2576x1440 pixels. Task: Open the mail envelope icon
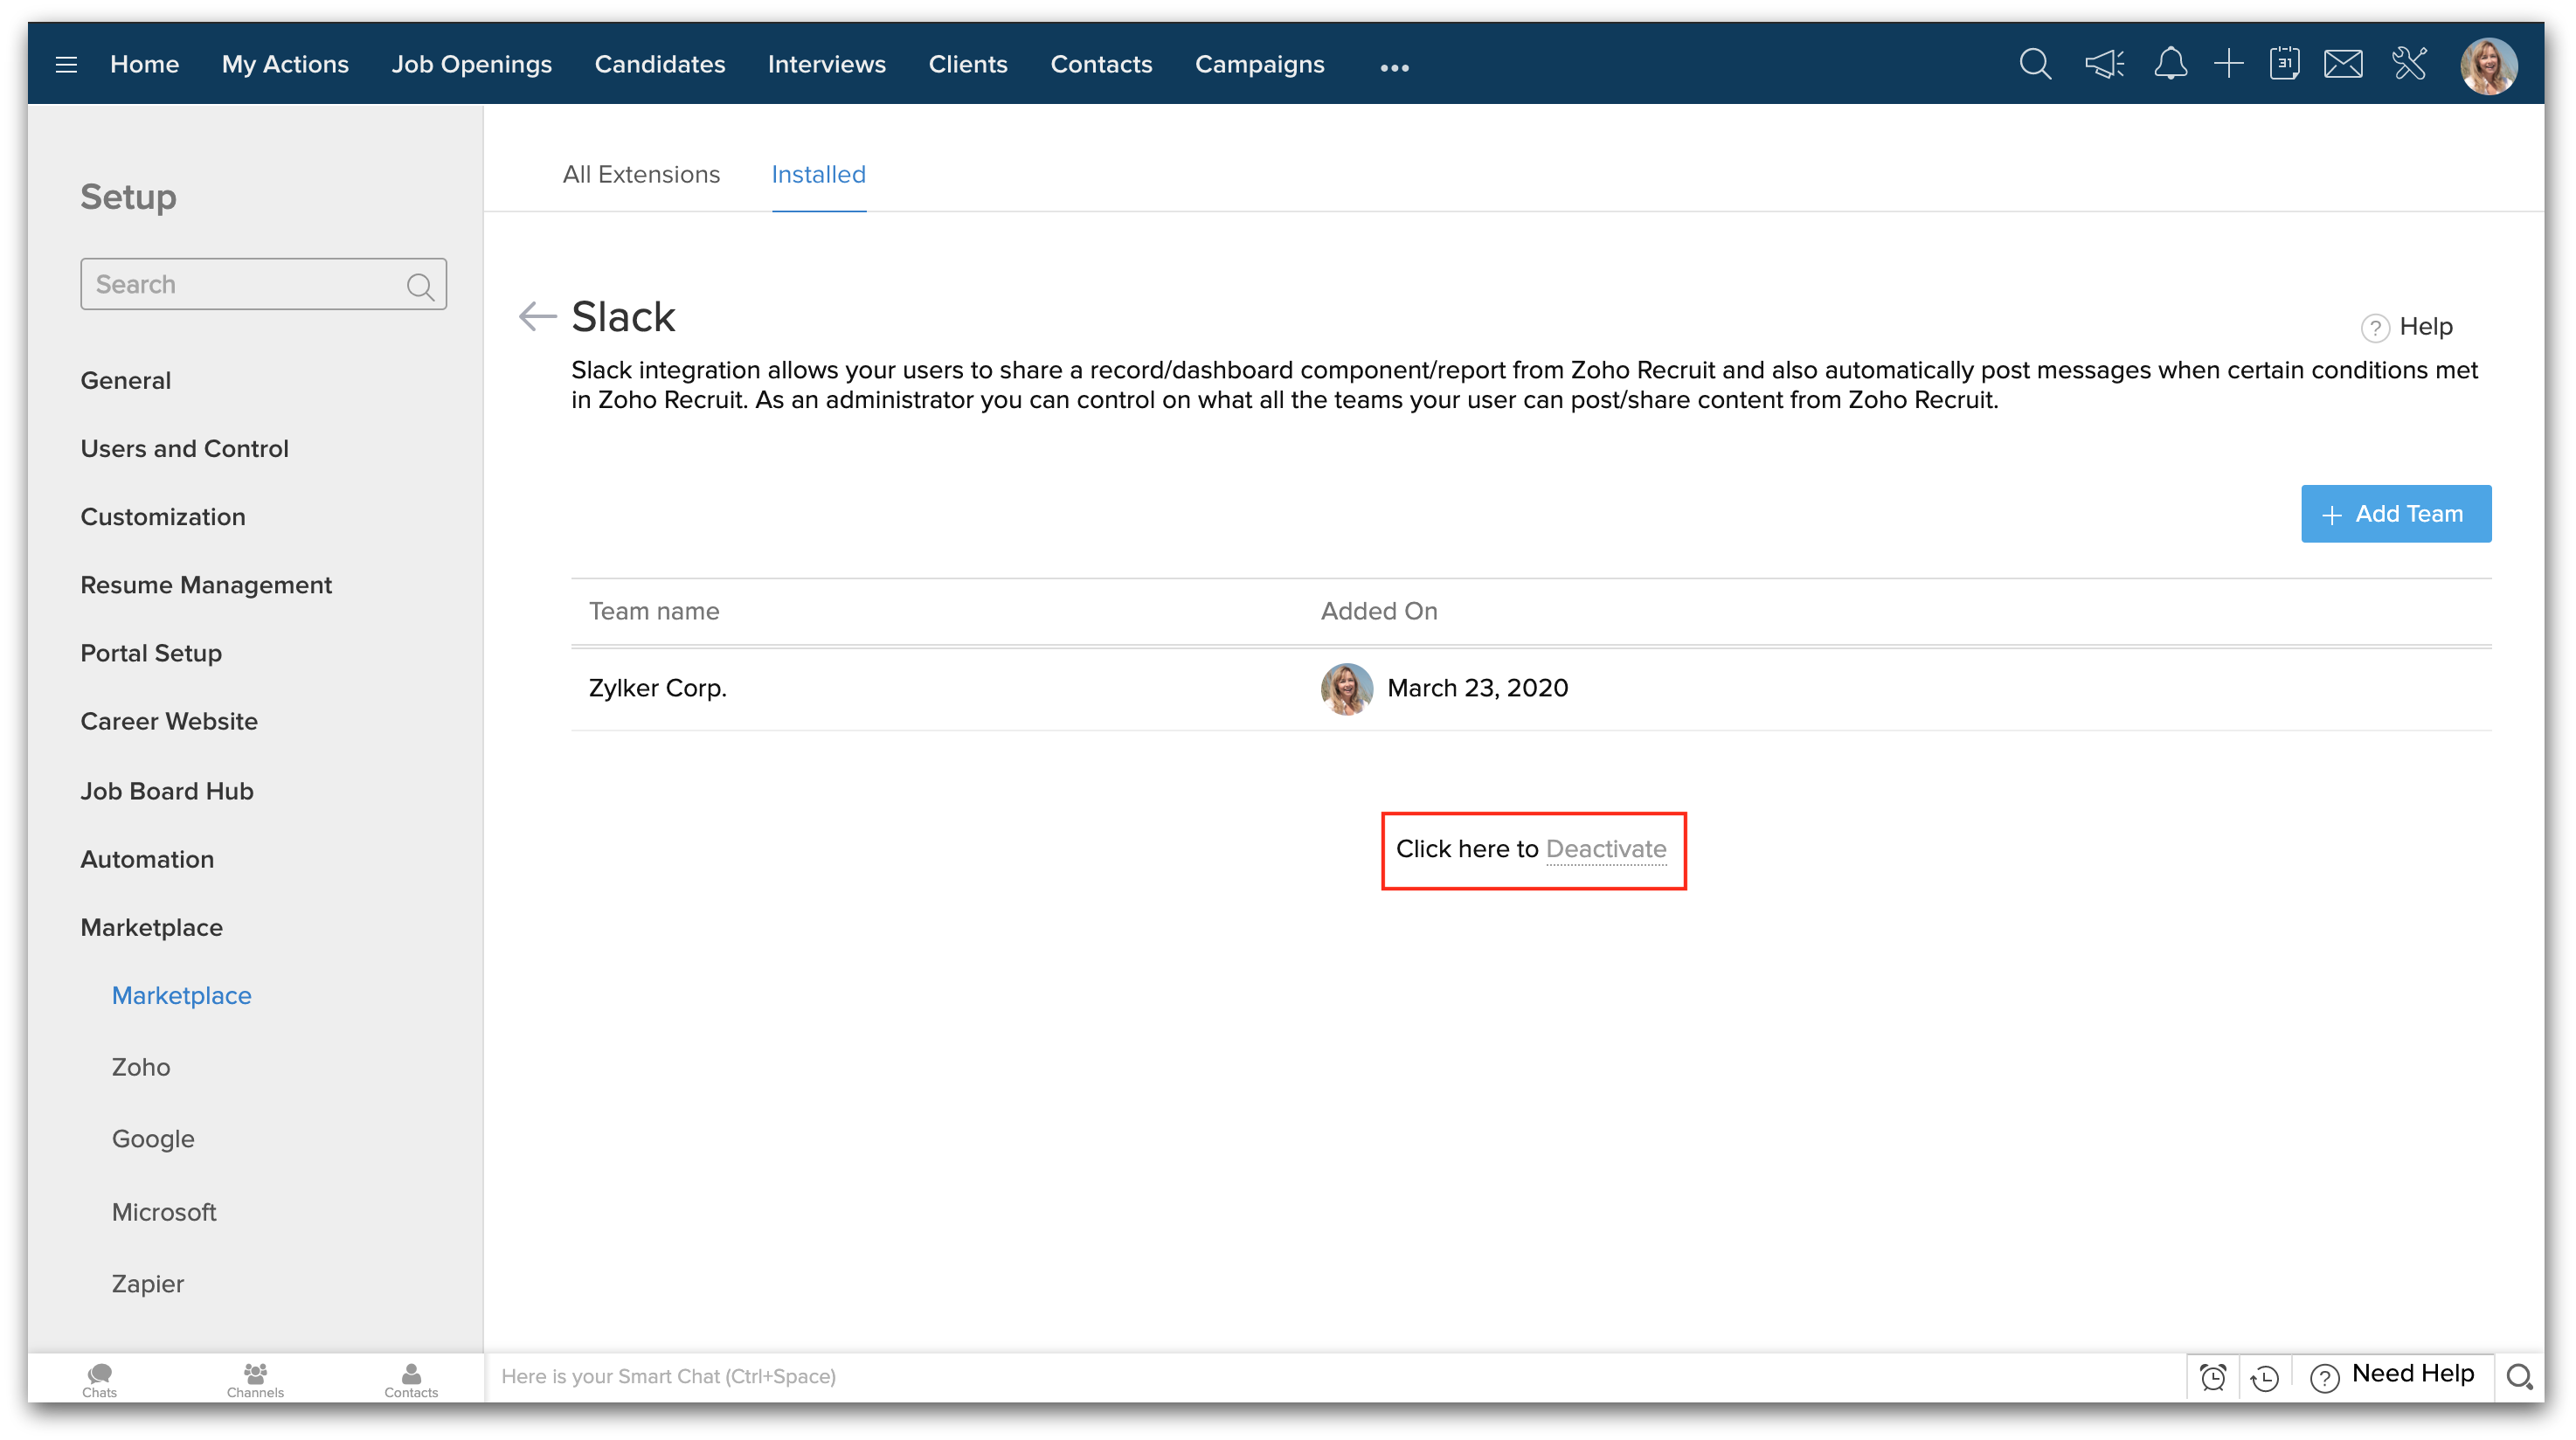pos(2343,65)
